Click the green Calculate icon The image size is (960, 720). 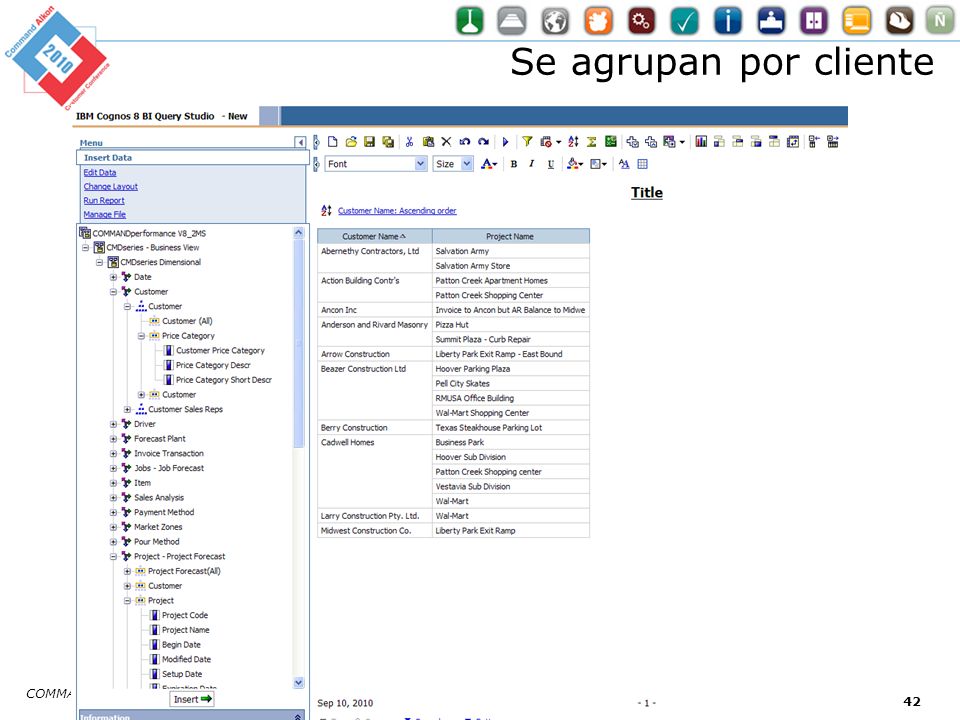coord(610,141)
